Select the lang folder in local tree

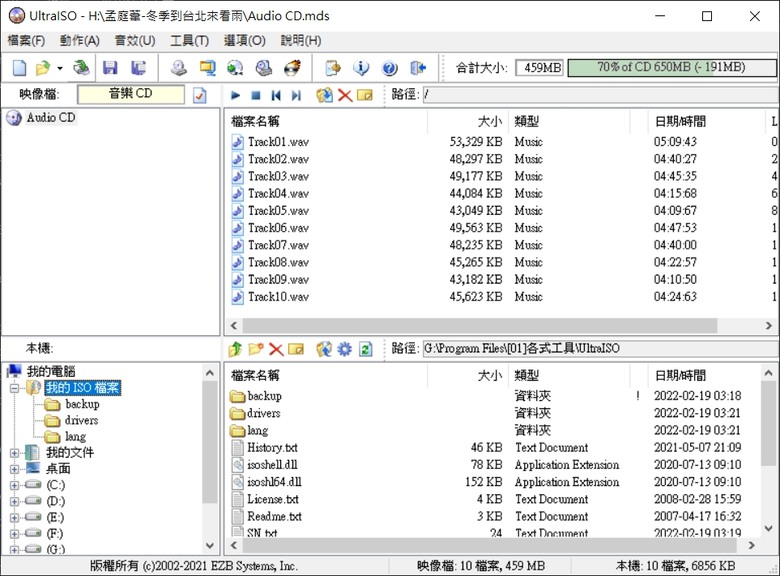pyautogui.click(x=75, y=437)
